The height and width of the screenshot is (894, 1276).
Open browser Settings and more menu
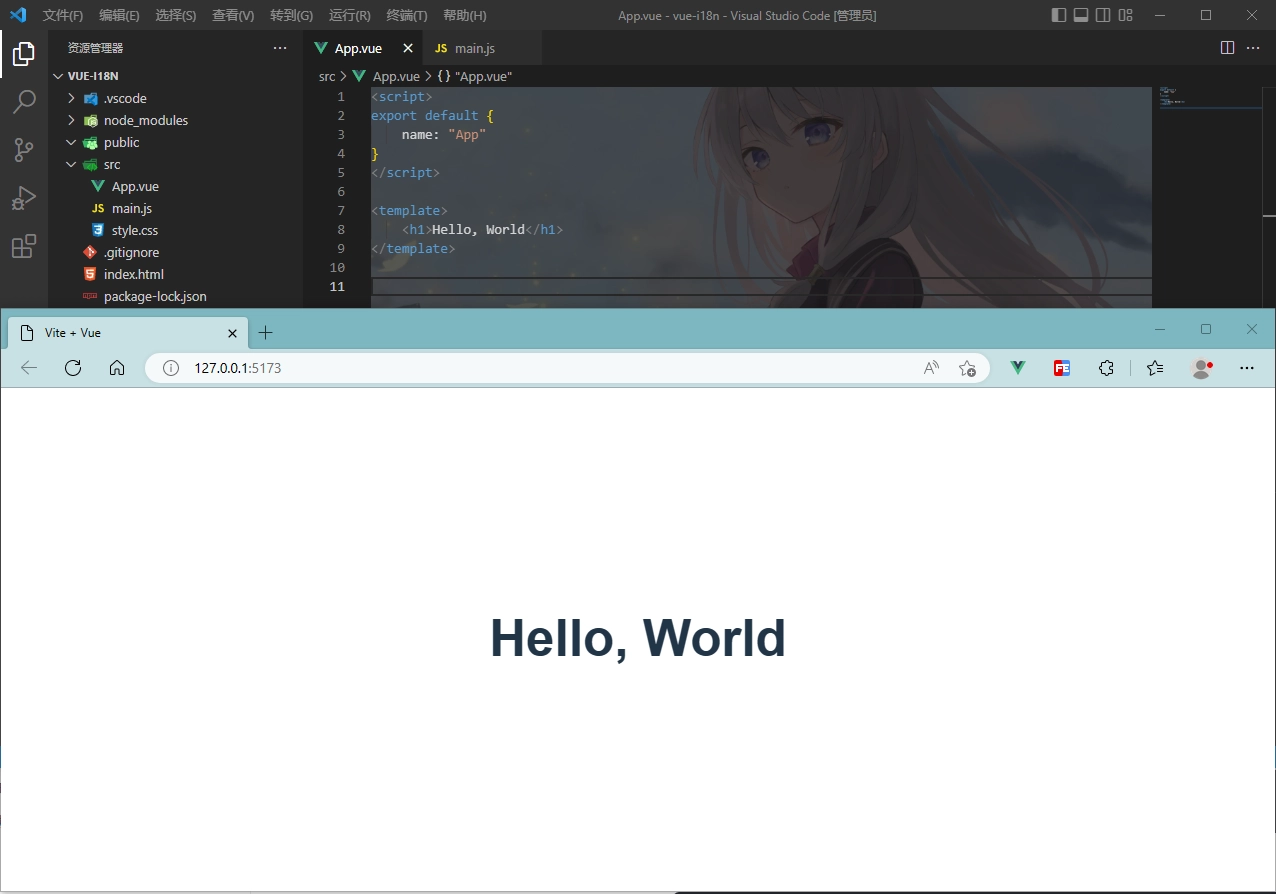pyautogui.click(x=1247, y=368)
